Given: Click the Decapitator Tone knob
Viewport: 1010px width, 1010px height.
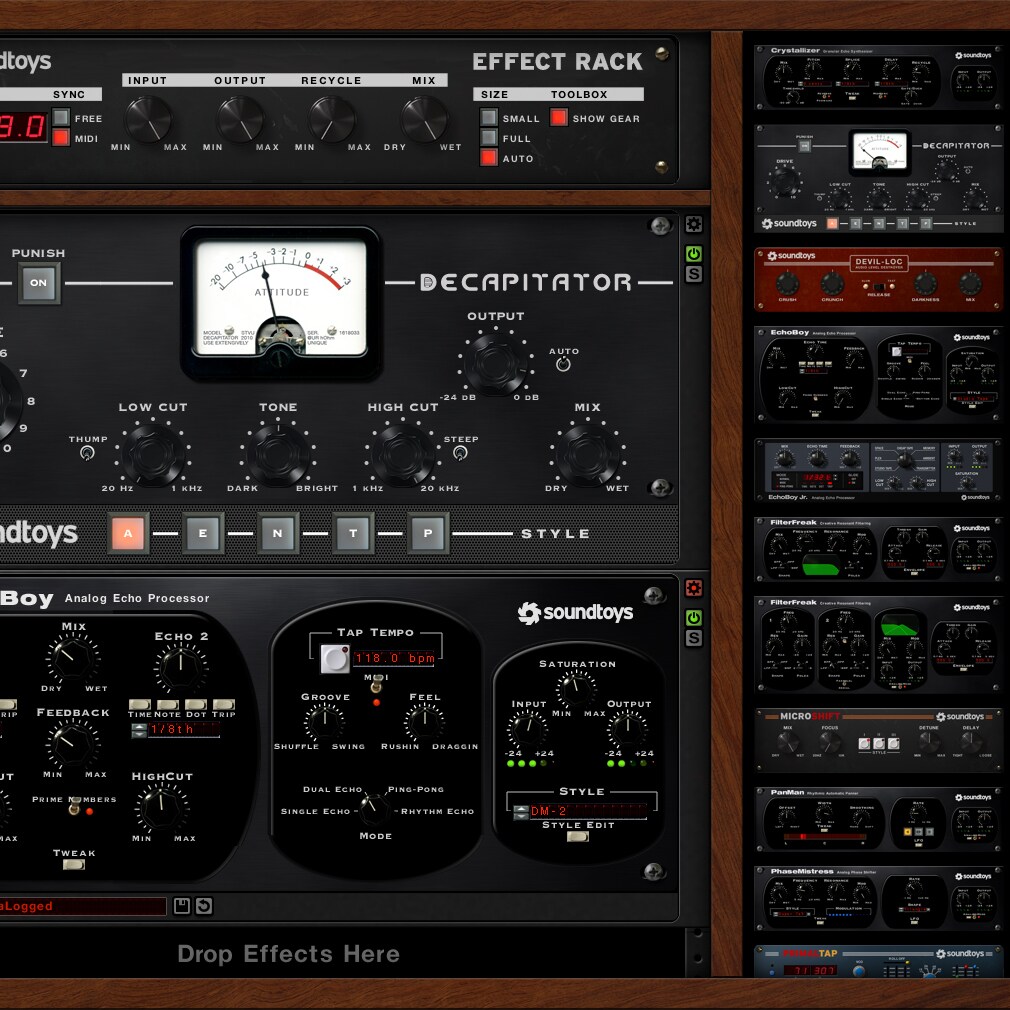Looking at the screenshot, I should pos(278,454).
